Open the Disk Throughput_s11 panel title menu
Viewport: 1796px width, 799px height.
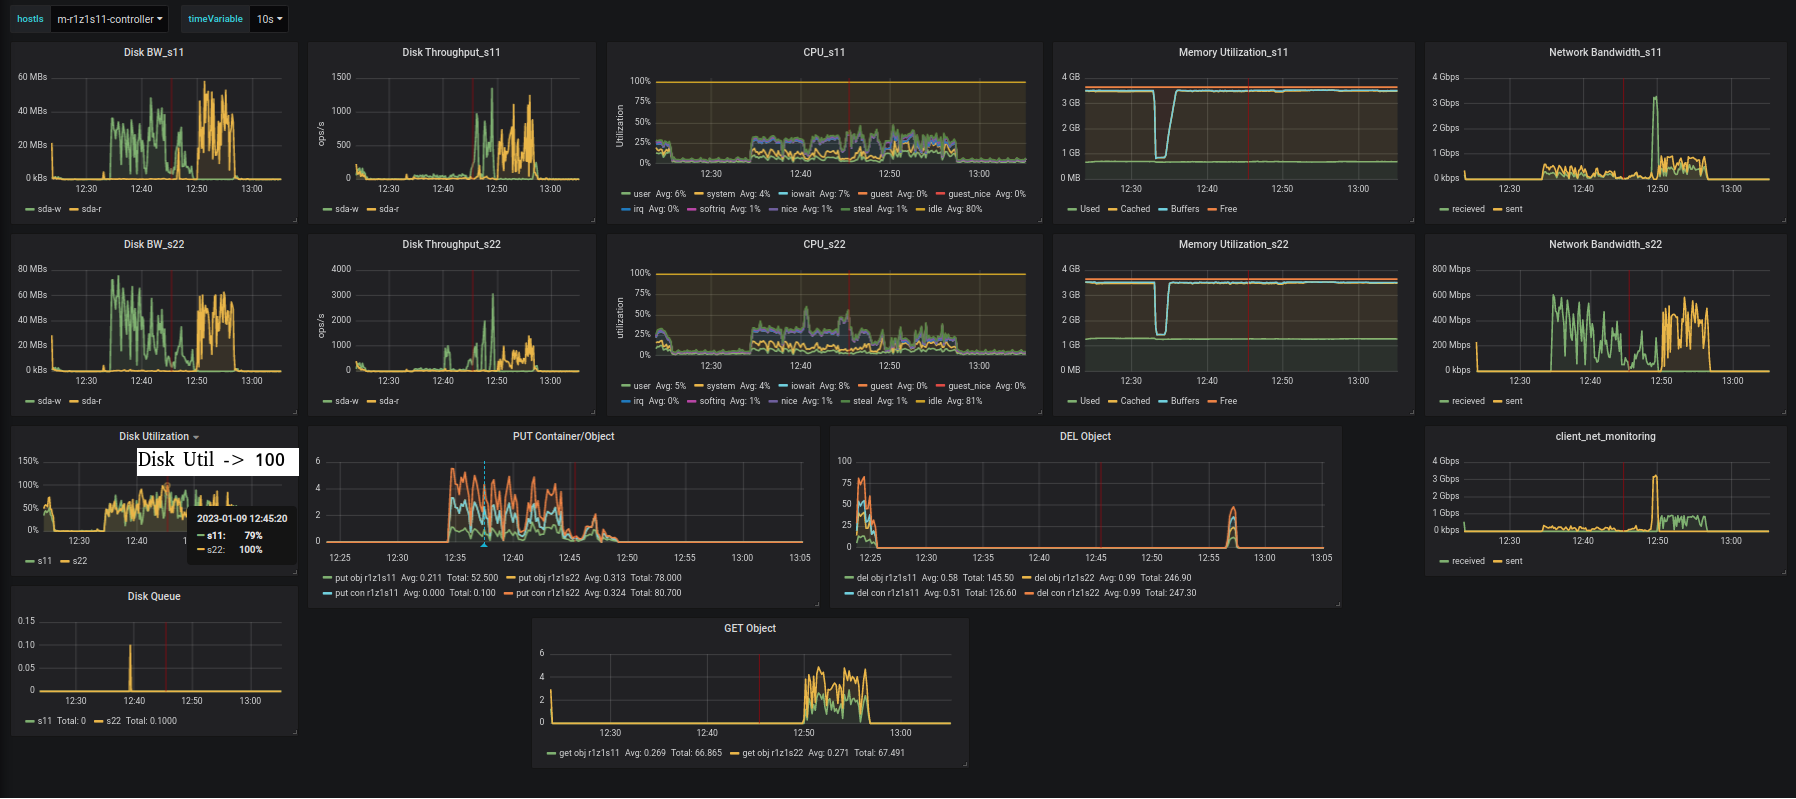pos(451,53)
